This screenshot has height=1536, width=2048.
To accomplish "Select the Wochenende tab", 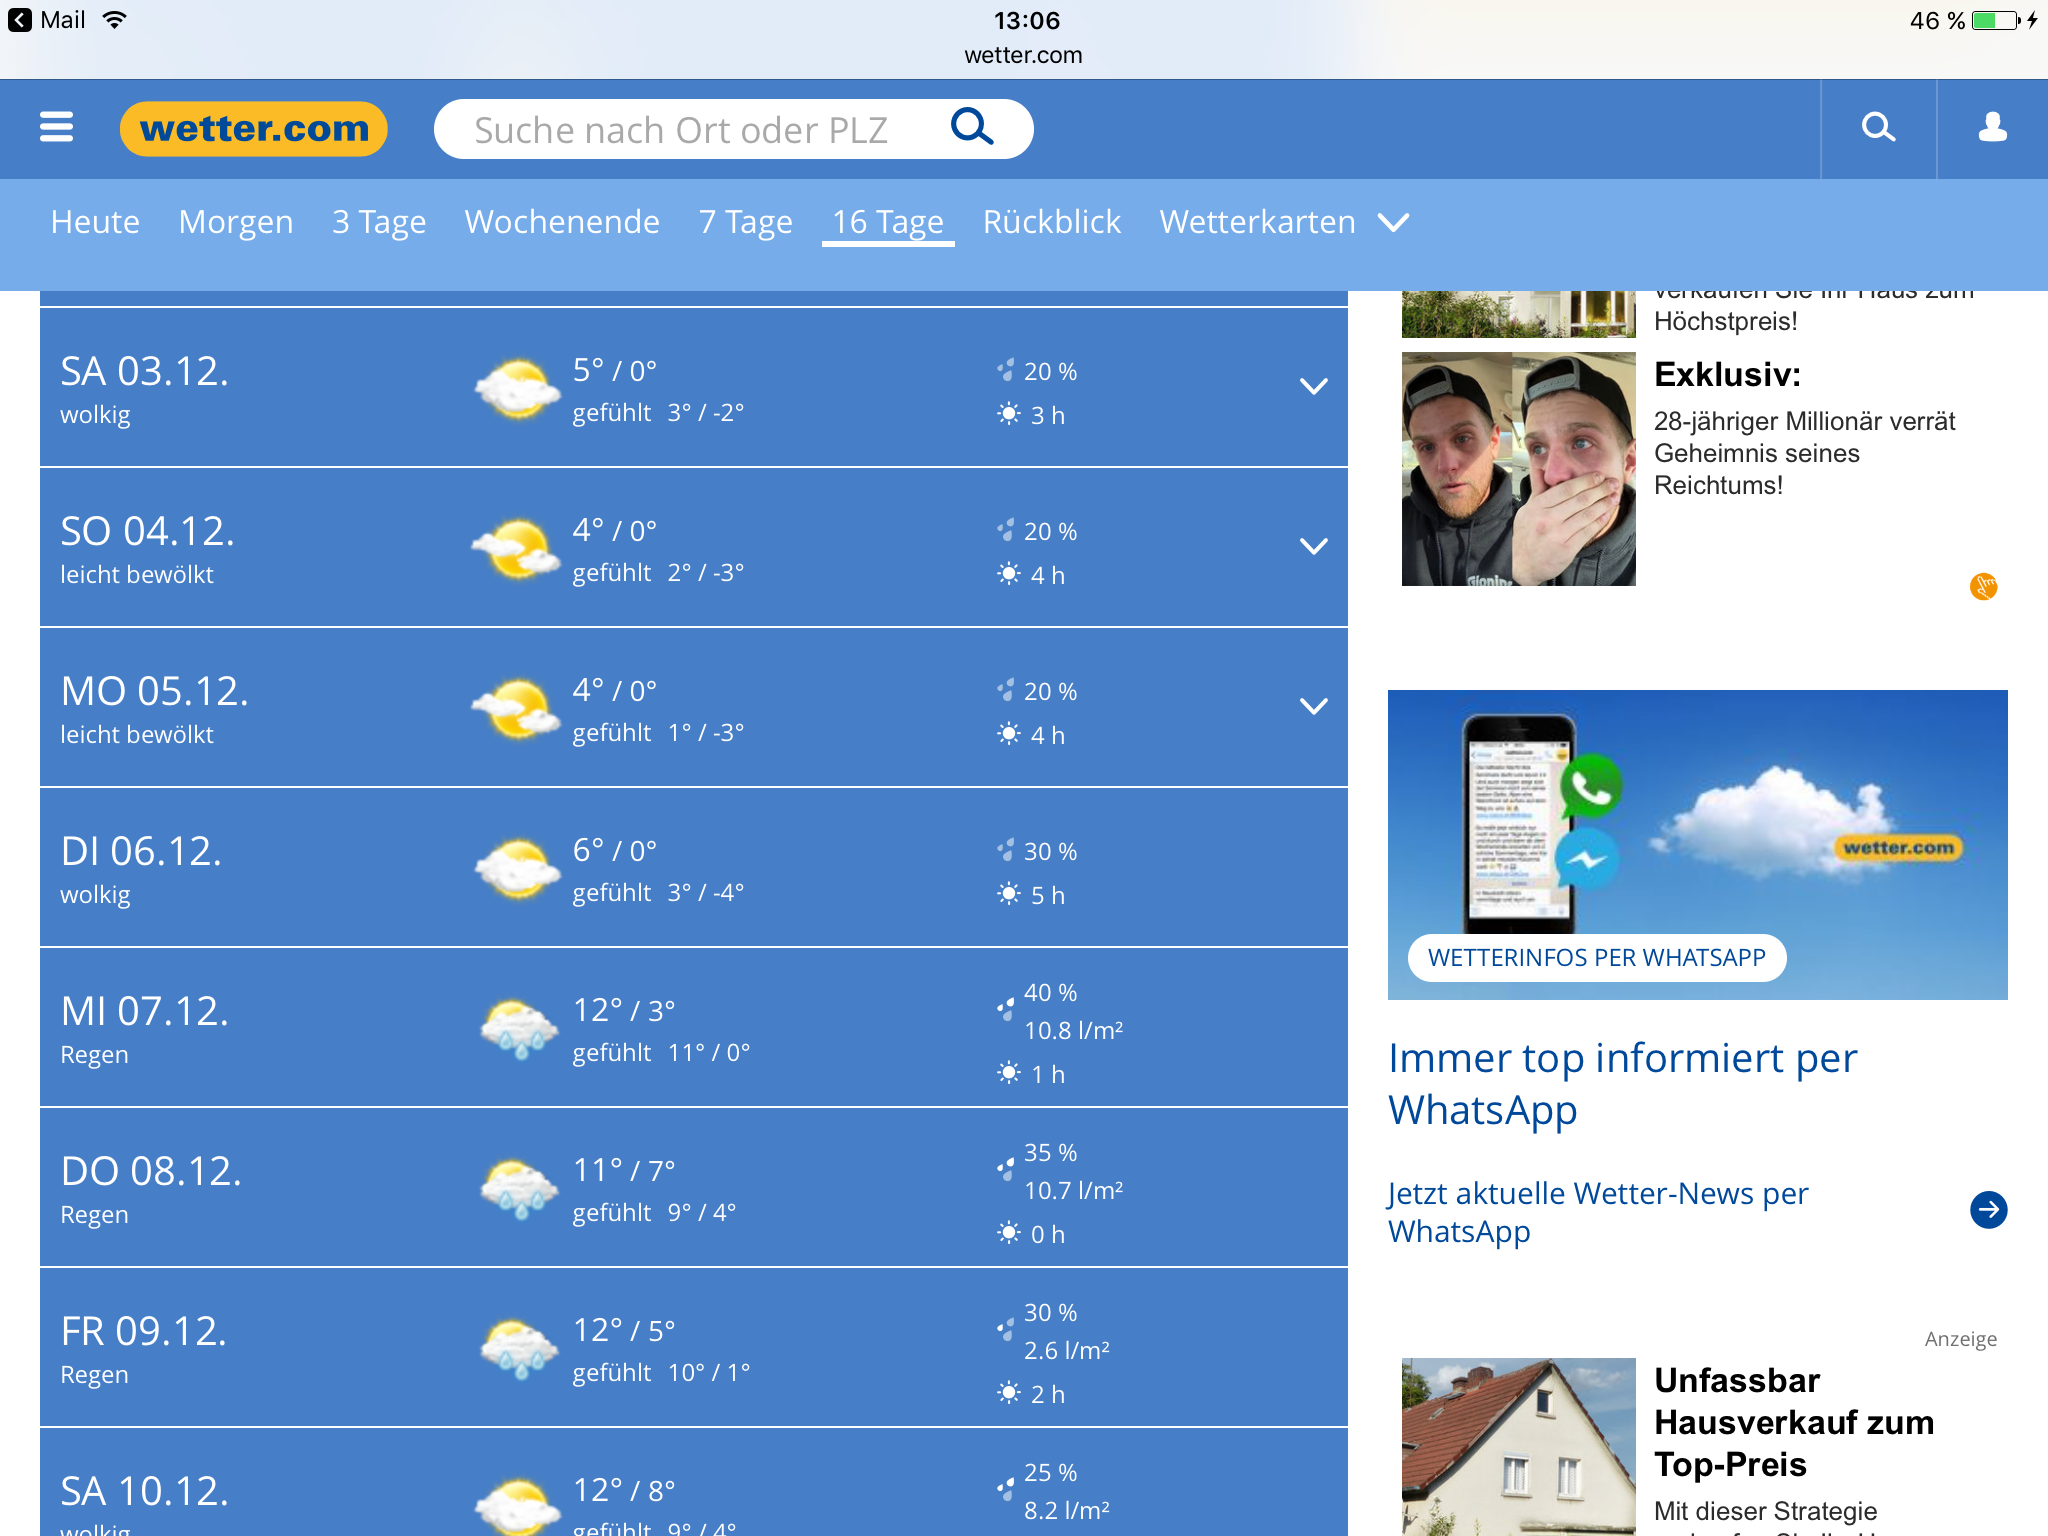I will pos(562,222).
